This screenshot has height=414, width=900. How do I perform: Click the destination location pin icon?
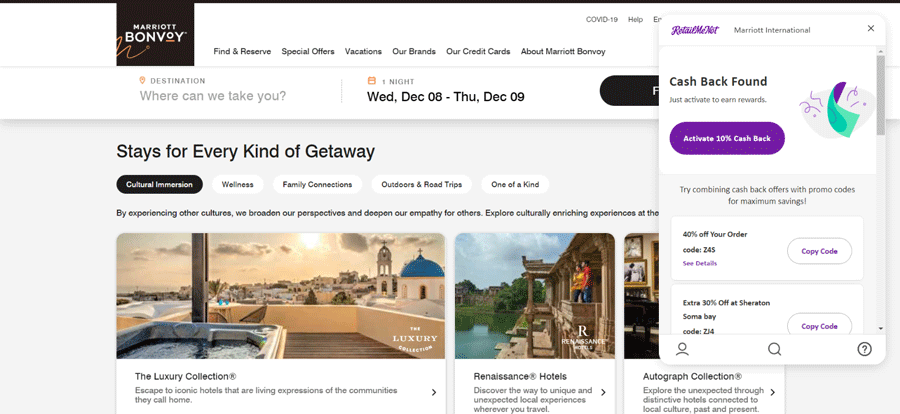click(142, 80)
